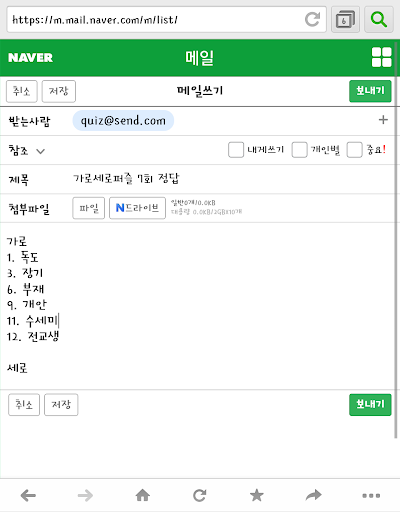
Task: Enable the 내게쓰기 checkbox
Action: coord(236,150)
